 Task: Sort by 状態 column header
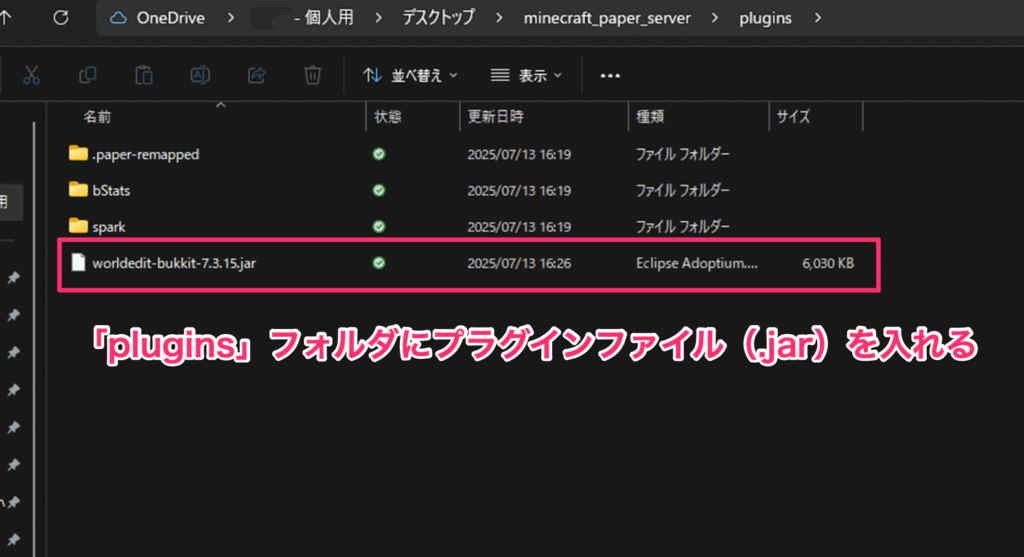pos(387,117)
